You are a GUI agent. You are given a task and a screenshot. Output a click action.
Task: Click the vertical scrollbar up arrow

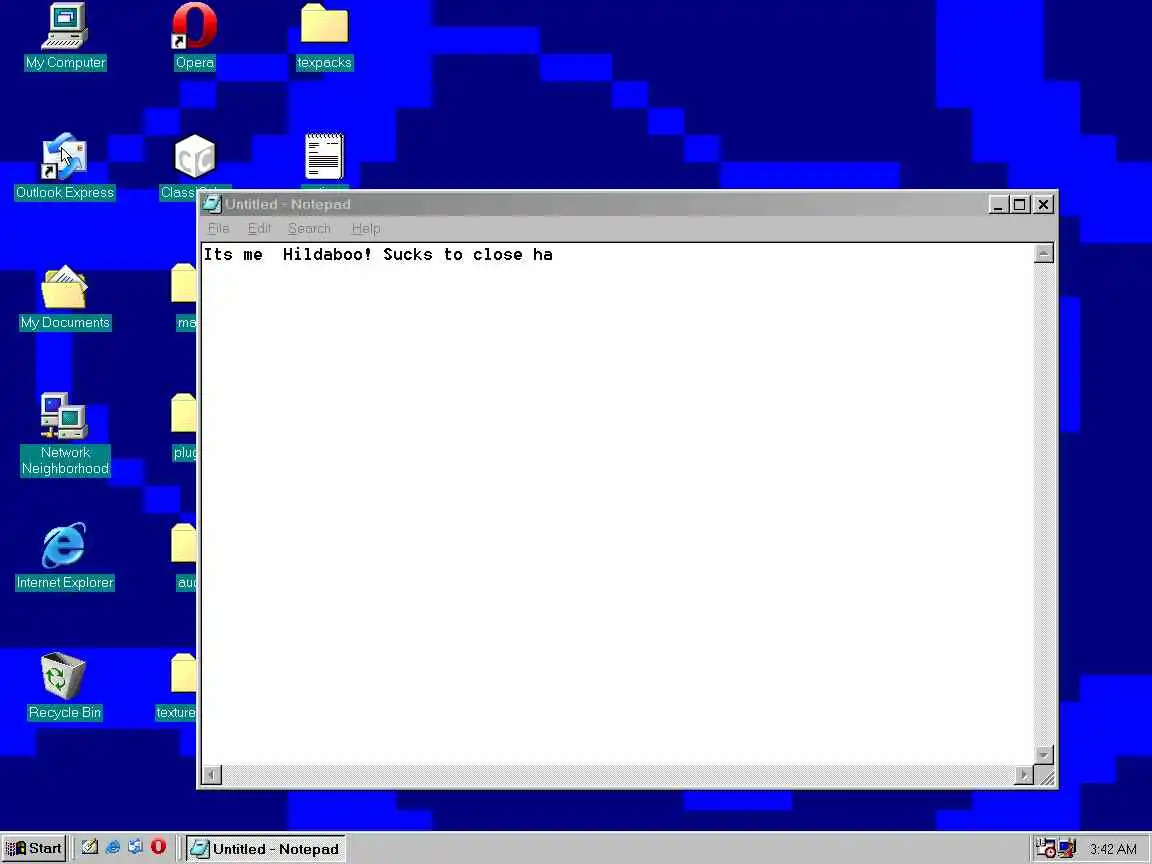[1044, 253]
